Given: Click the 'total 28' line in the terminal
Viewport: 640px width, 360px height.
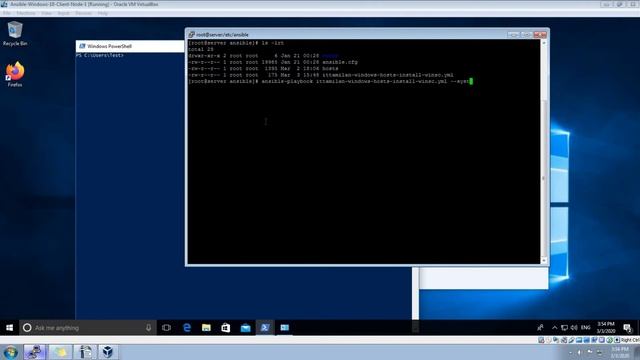Looking at the screenshot, I should pos(201,49).
